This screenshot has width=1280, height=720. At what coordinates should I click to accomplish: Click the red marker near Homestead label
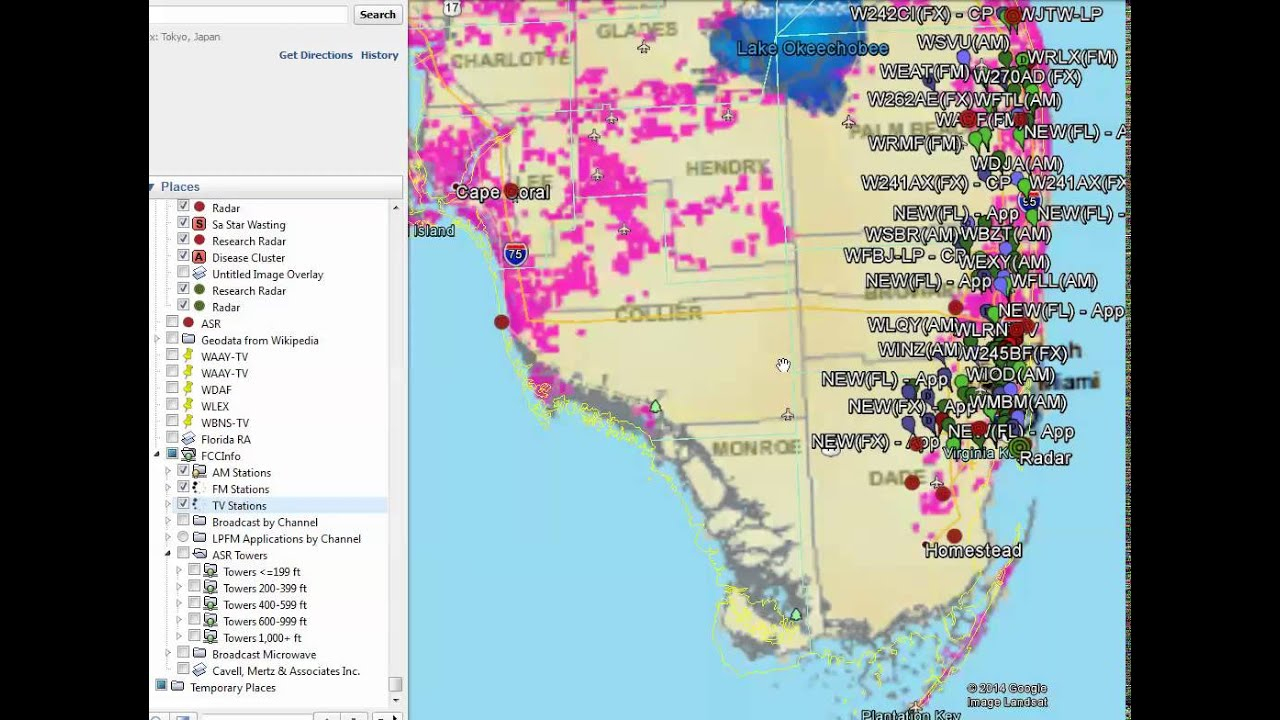point(955,536)
